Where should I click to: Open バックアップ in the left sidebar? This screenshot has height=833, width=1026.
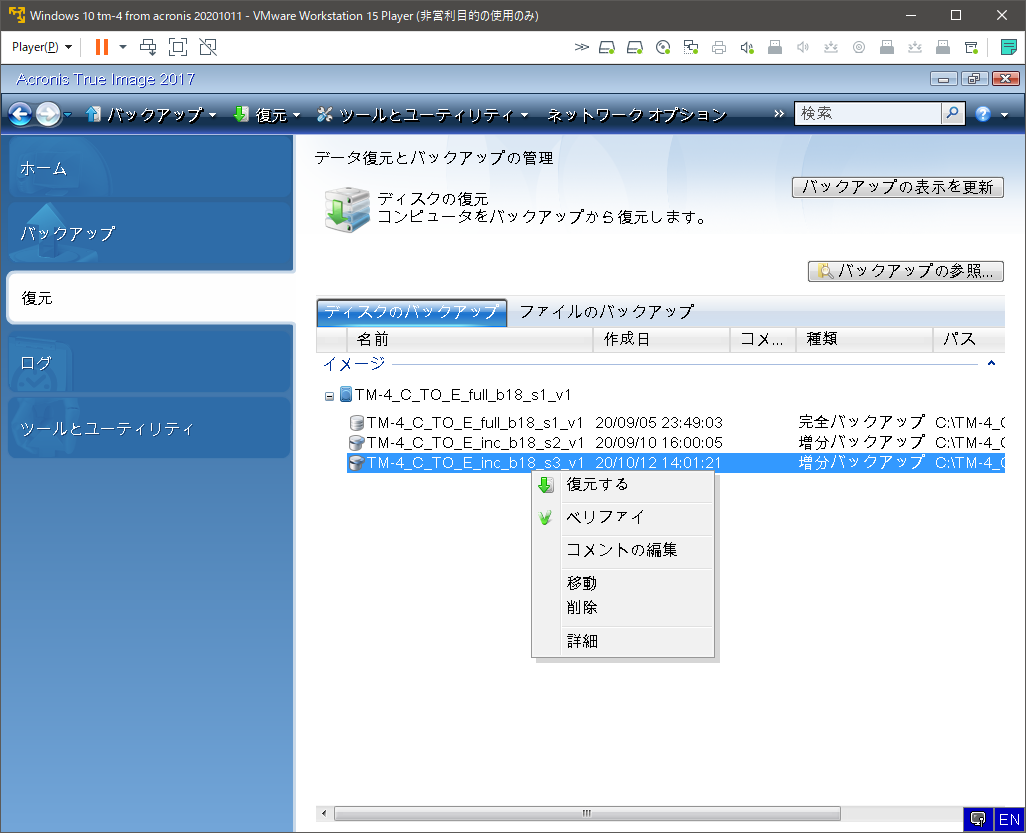(x=150, y=234)
